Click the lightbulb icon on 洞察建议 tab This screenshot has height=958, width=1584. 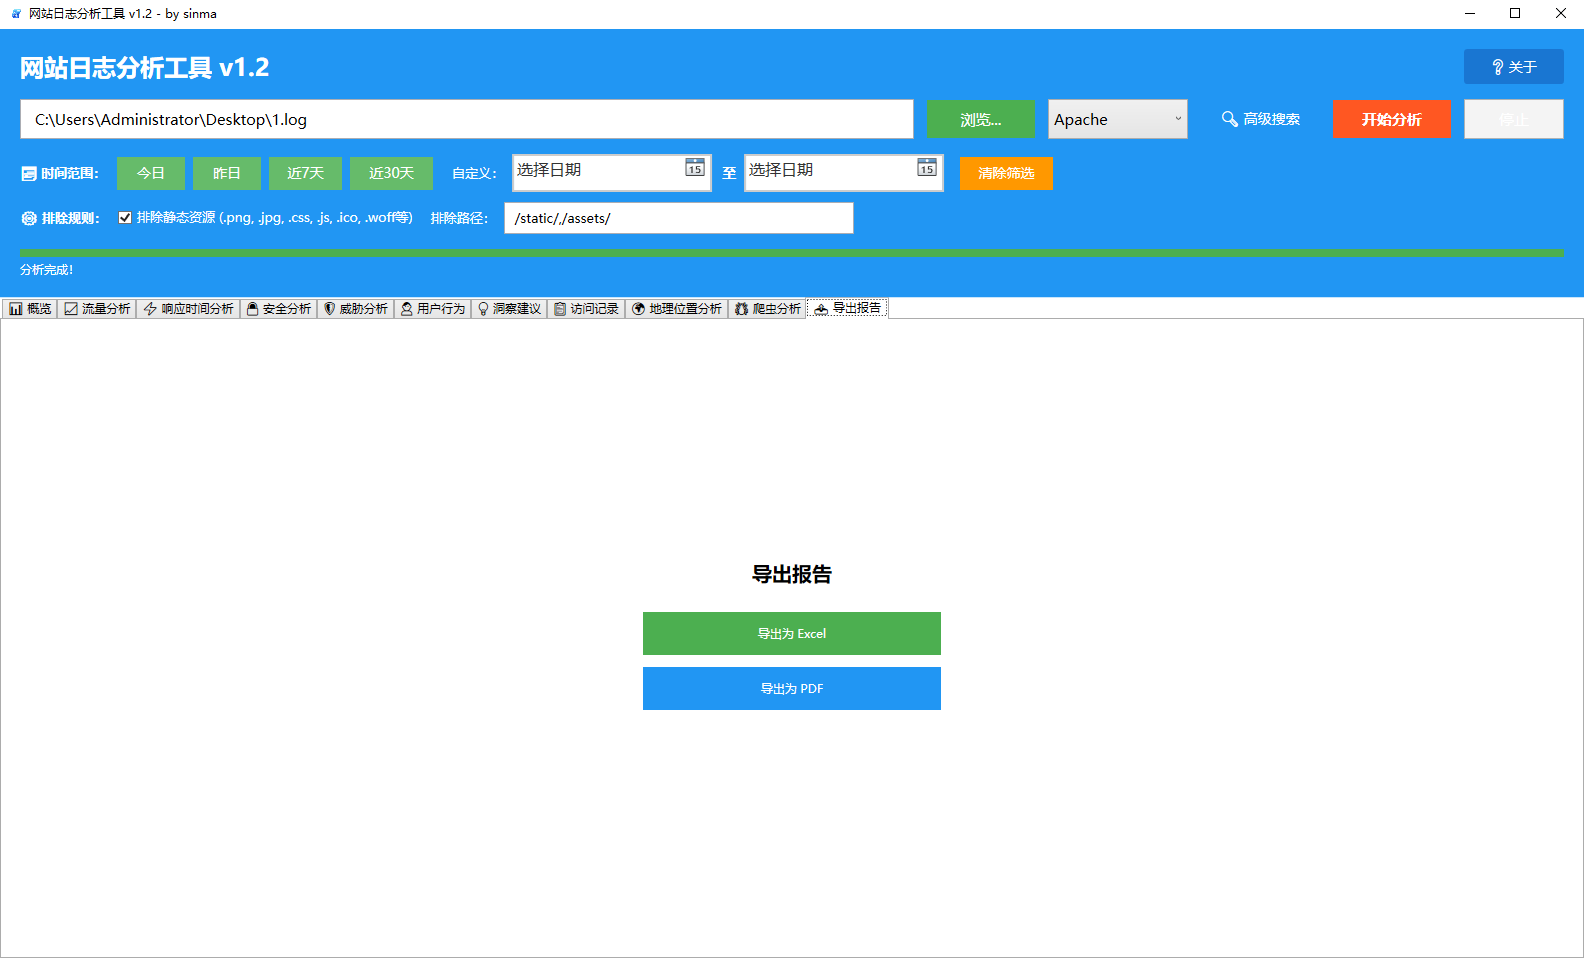(483, 309)
